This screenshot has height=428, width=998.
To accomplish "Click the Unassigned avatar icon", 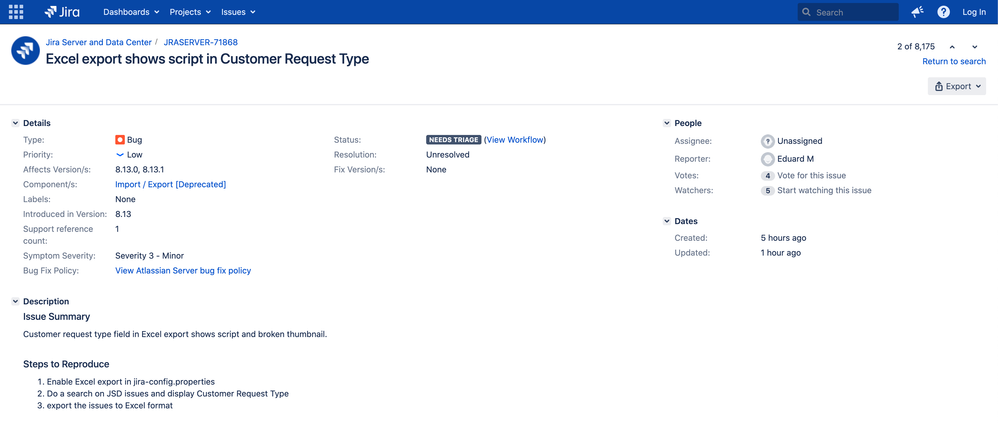I will tap(768, 141).
